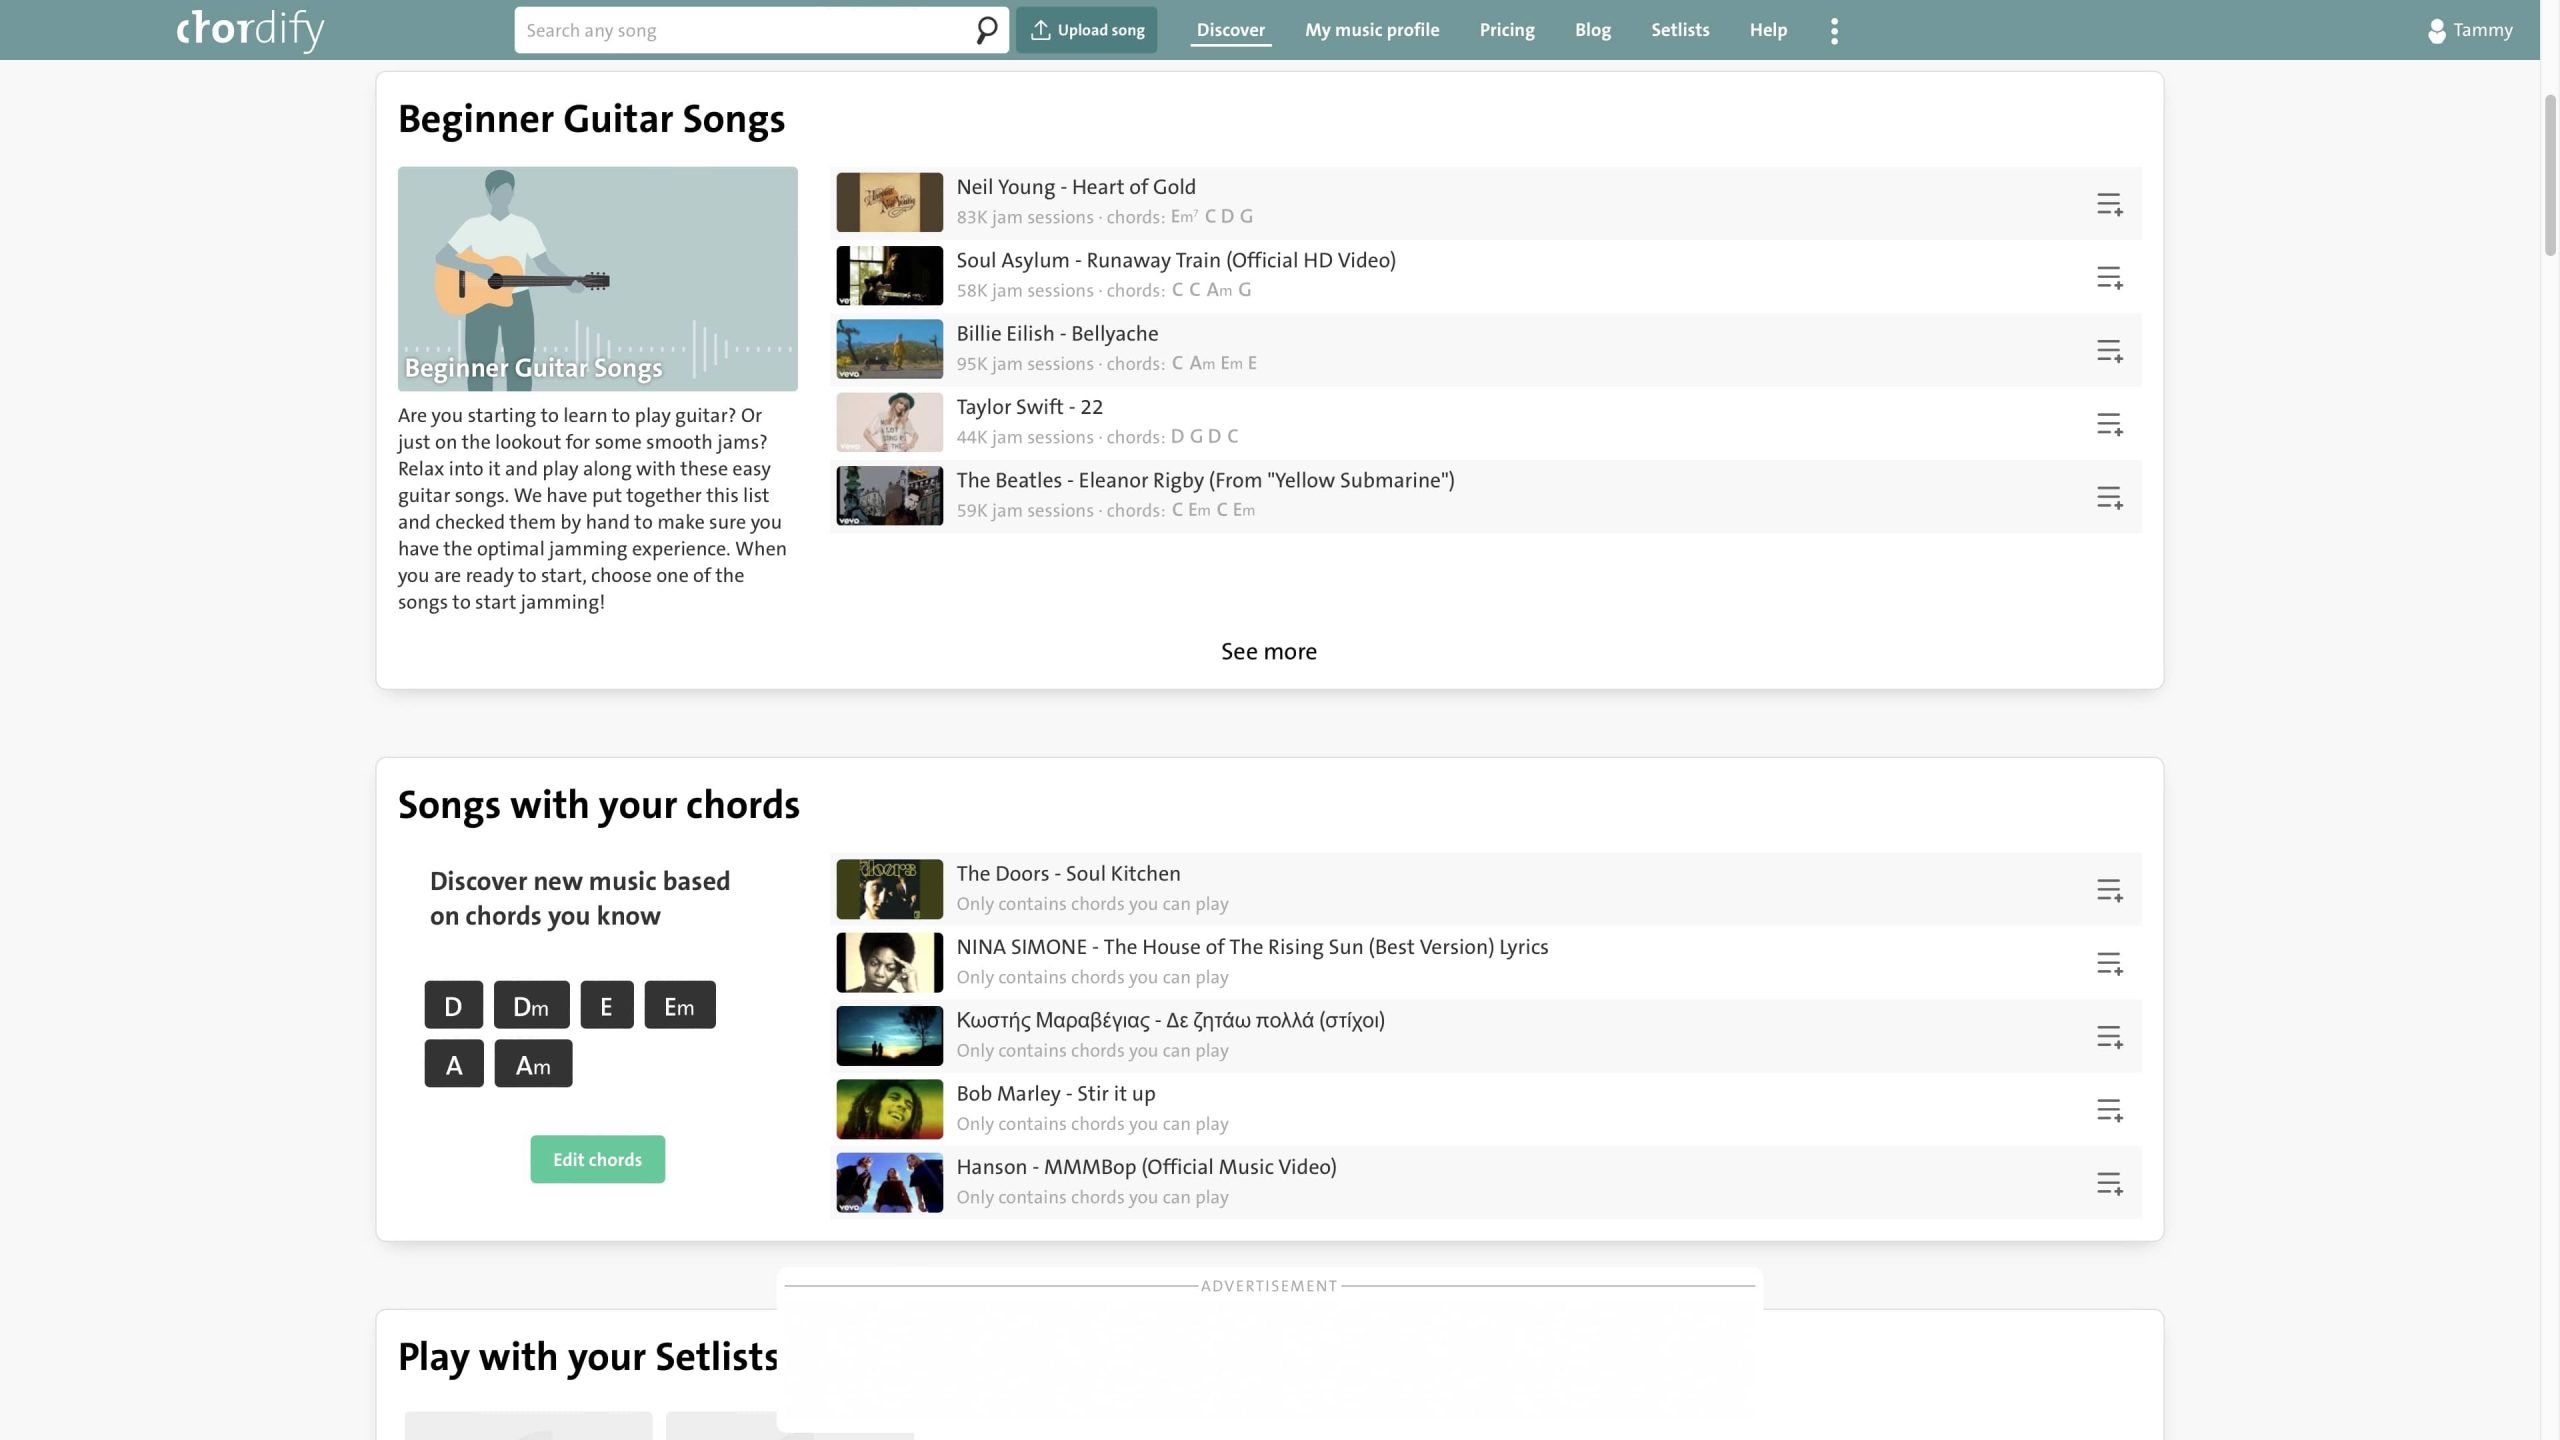The height and width of the screenshot is (1440, 2560).
Task: Add Billie Eilish Bellyache to setlist
Action: (2109, 351)
